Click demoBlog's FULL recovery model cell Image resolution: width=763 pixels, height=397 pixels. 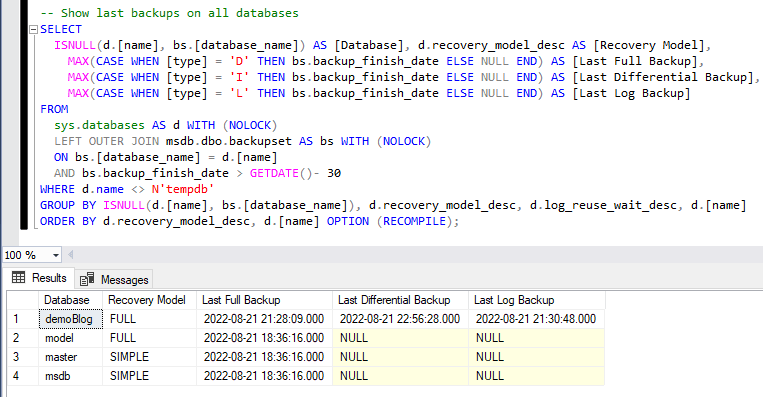pyautogui.click(x=149, y=319)
